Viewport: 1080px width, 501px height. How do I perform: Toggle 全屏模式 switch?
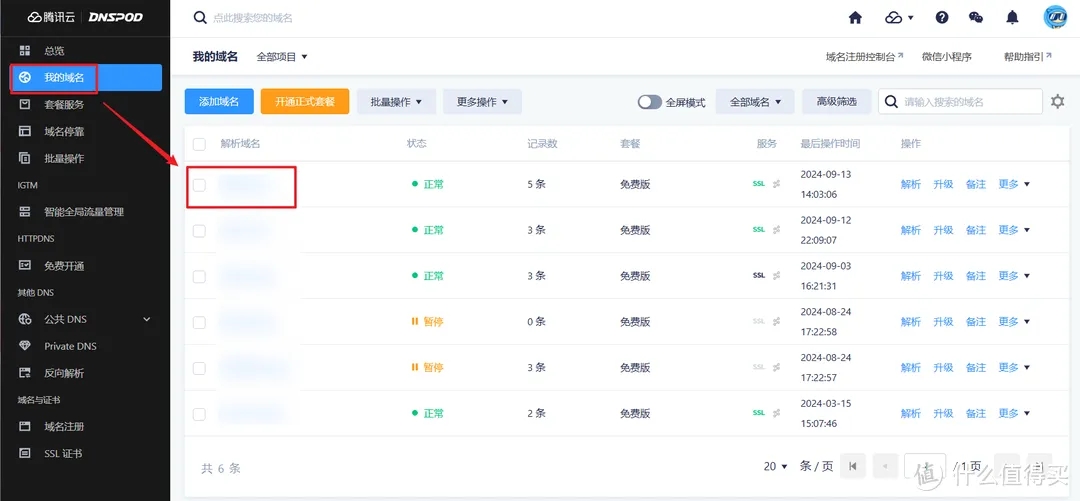[x=650, y=102]
